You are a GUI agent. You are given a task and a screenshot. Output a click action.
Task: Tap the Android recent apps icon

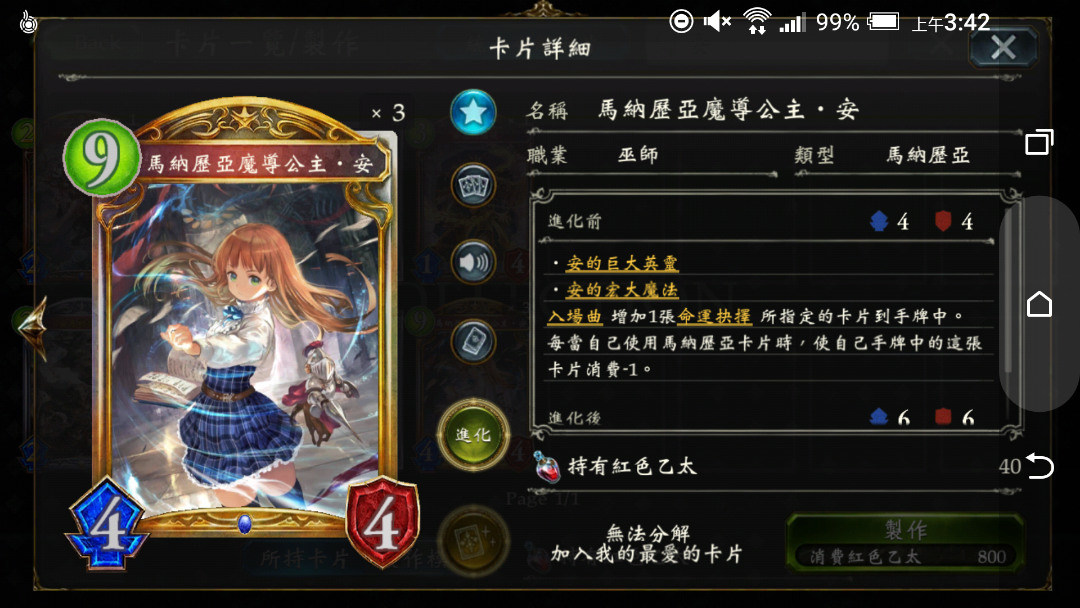(x=1039, y=141)
